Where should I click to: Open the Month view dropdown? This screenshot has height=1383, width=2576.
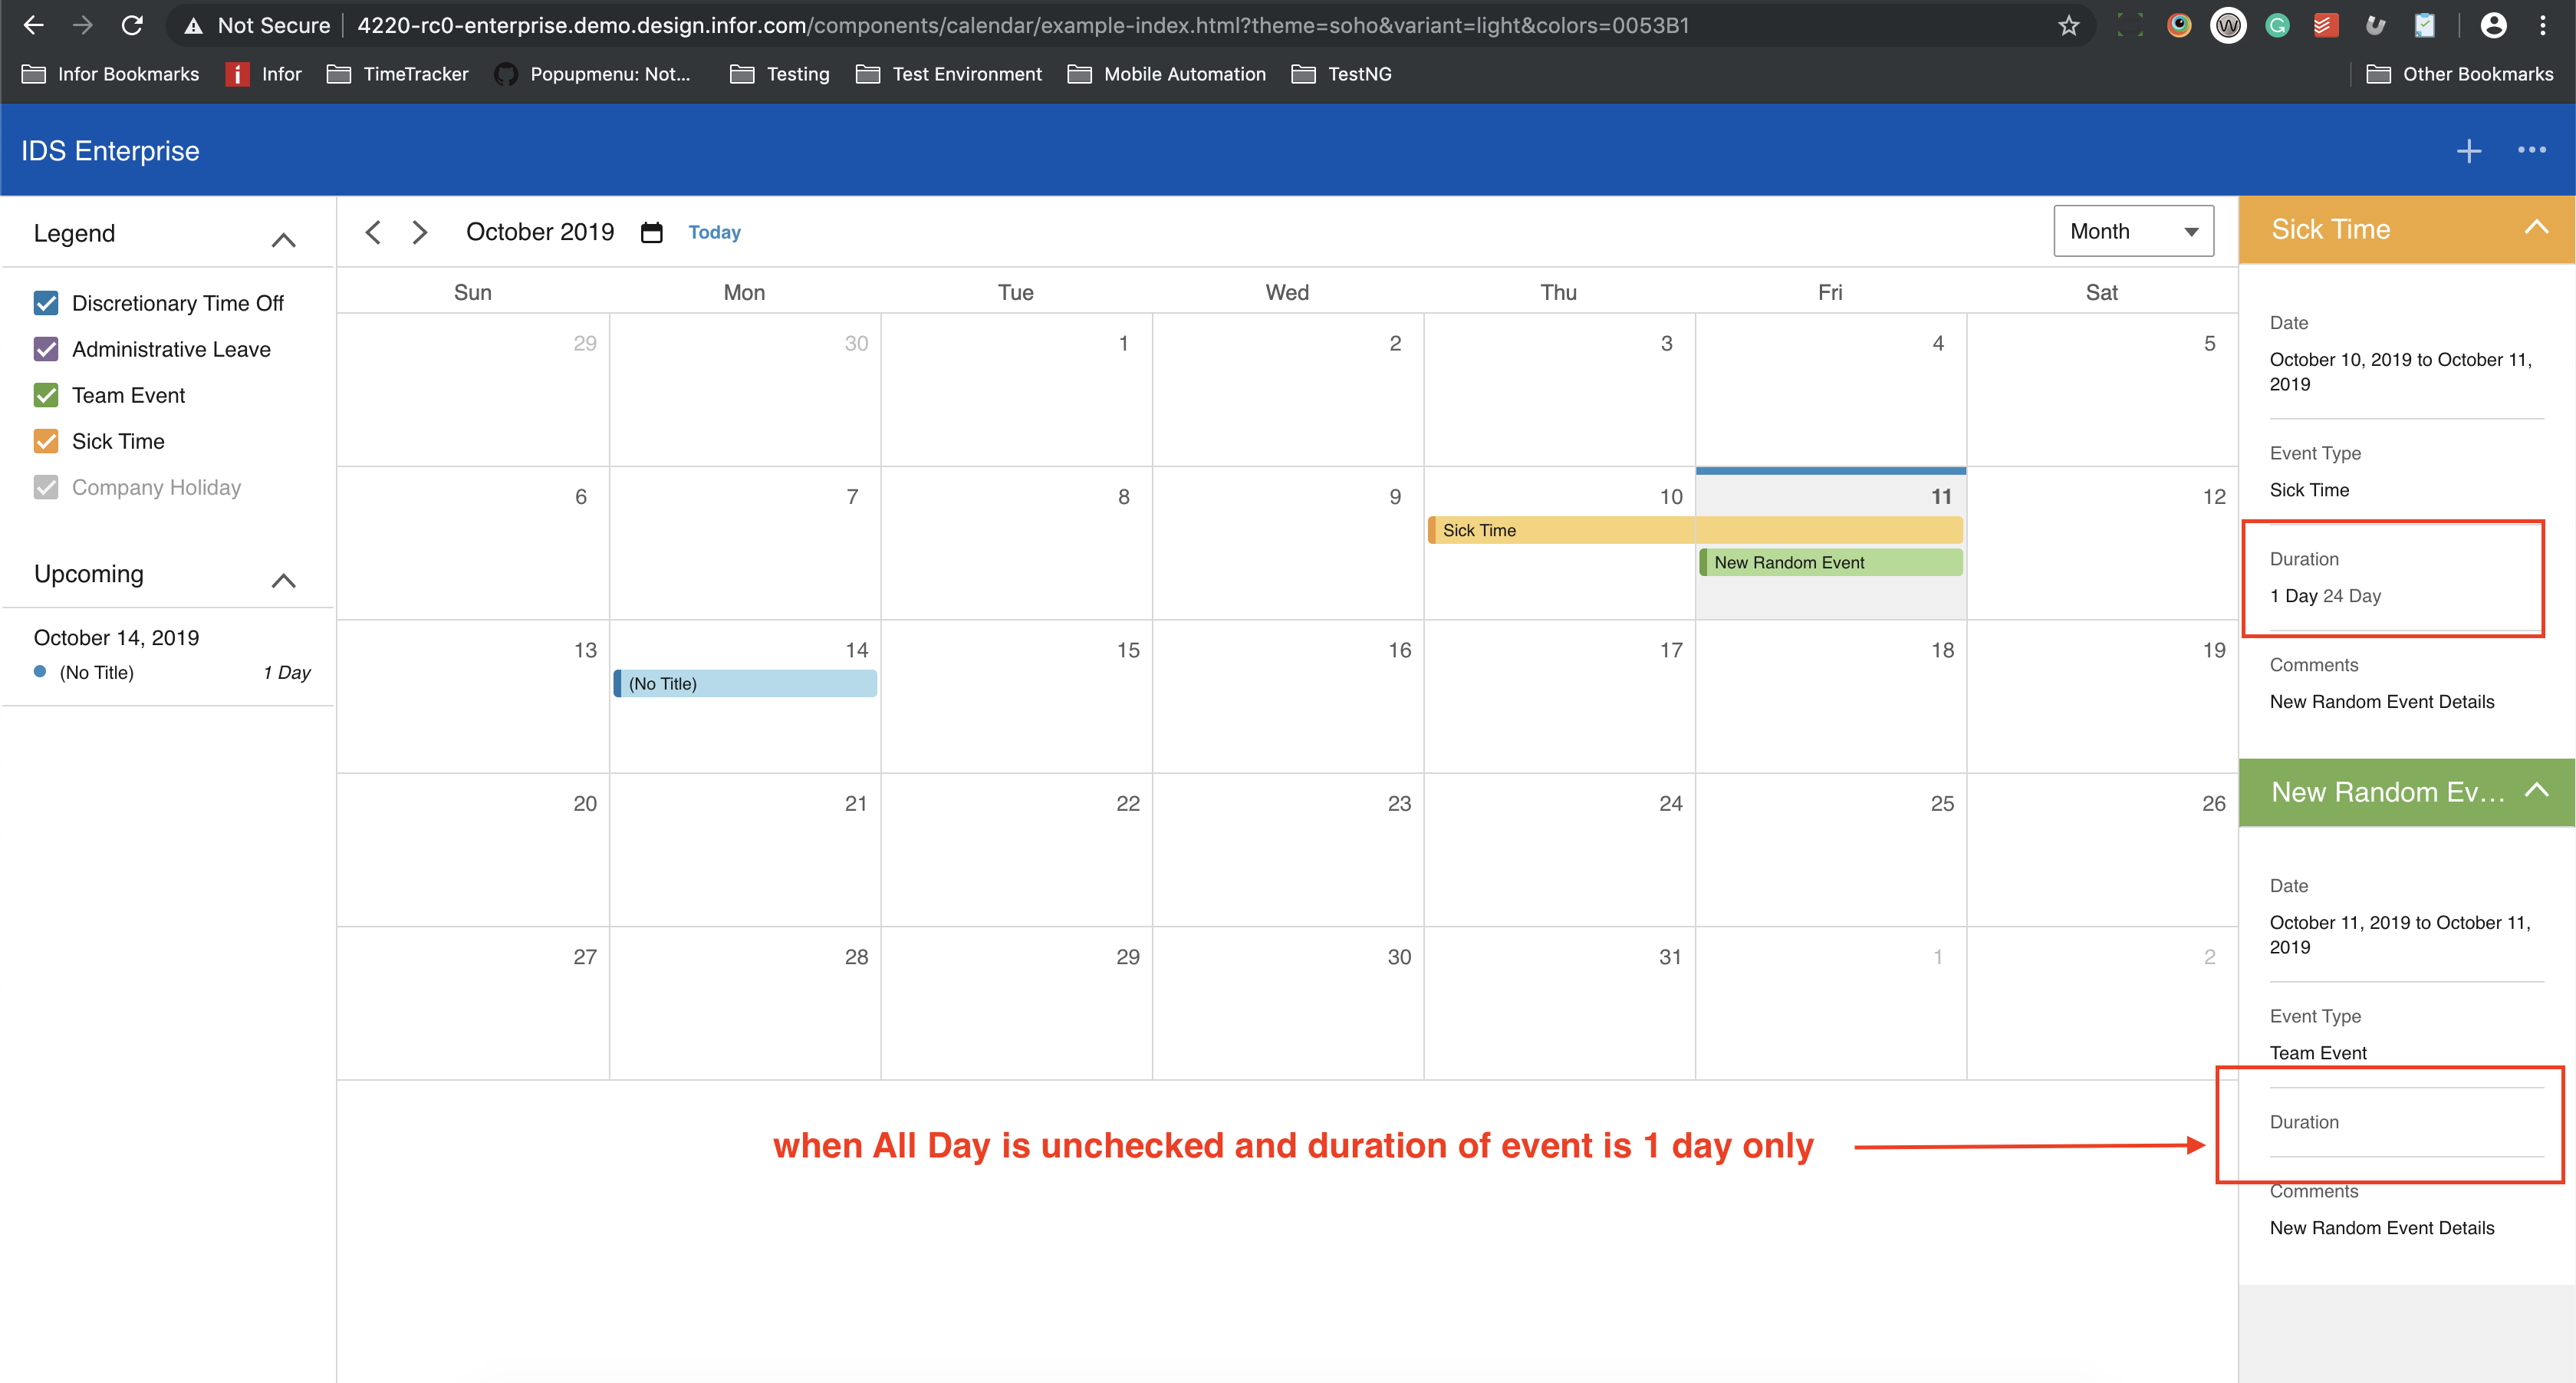(x=2133, y=231)
